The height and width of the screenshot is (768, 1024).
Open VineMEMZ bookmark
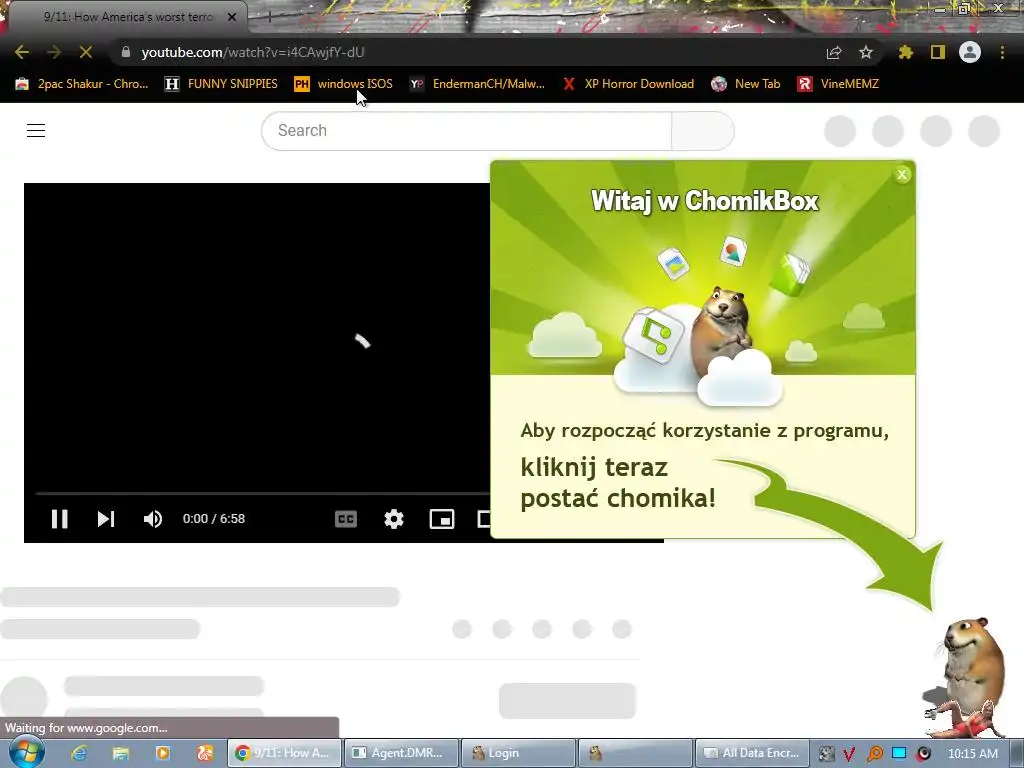[839, 84]
